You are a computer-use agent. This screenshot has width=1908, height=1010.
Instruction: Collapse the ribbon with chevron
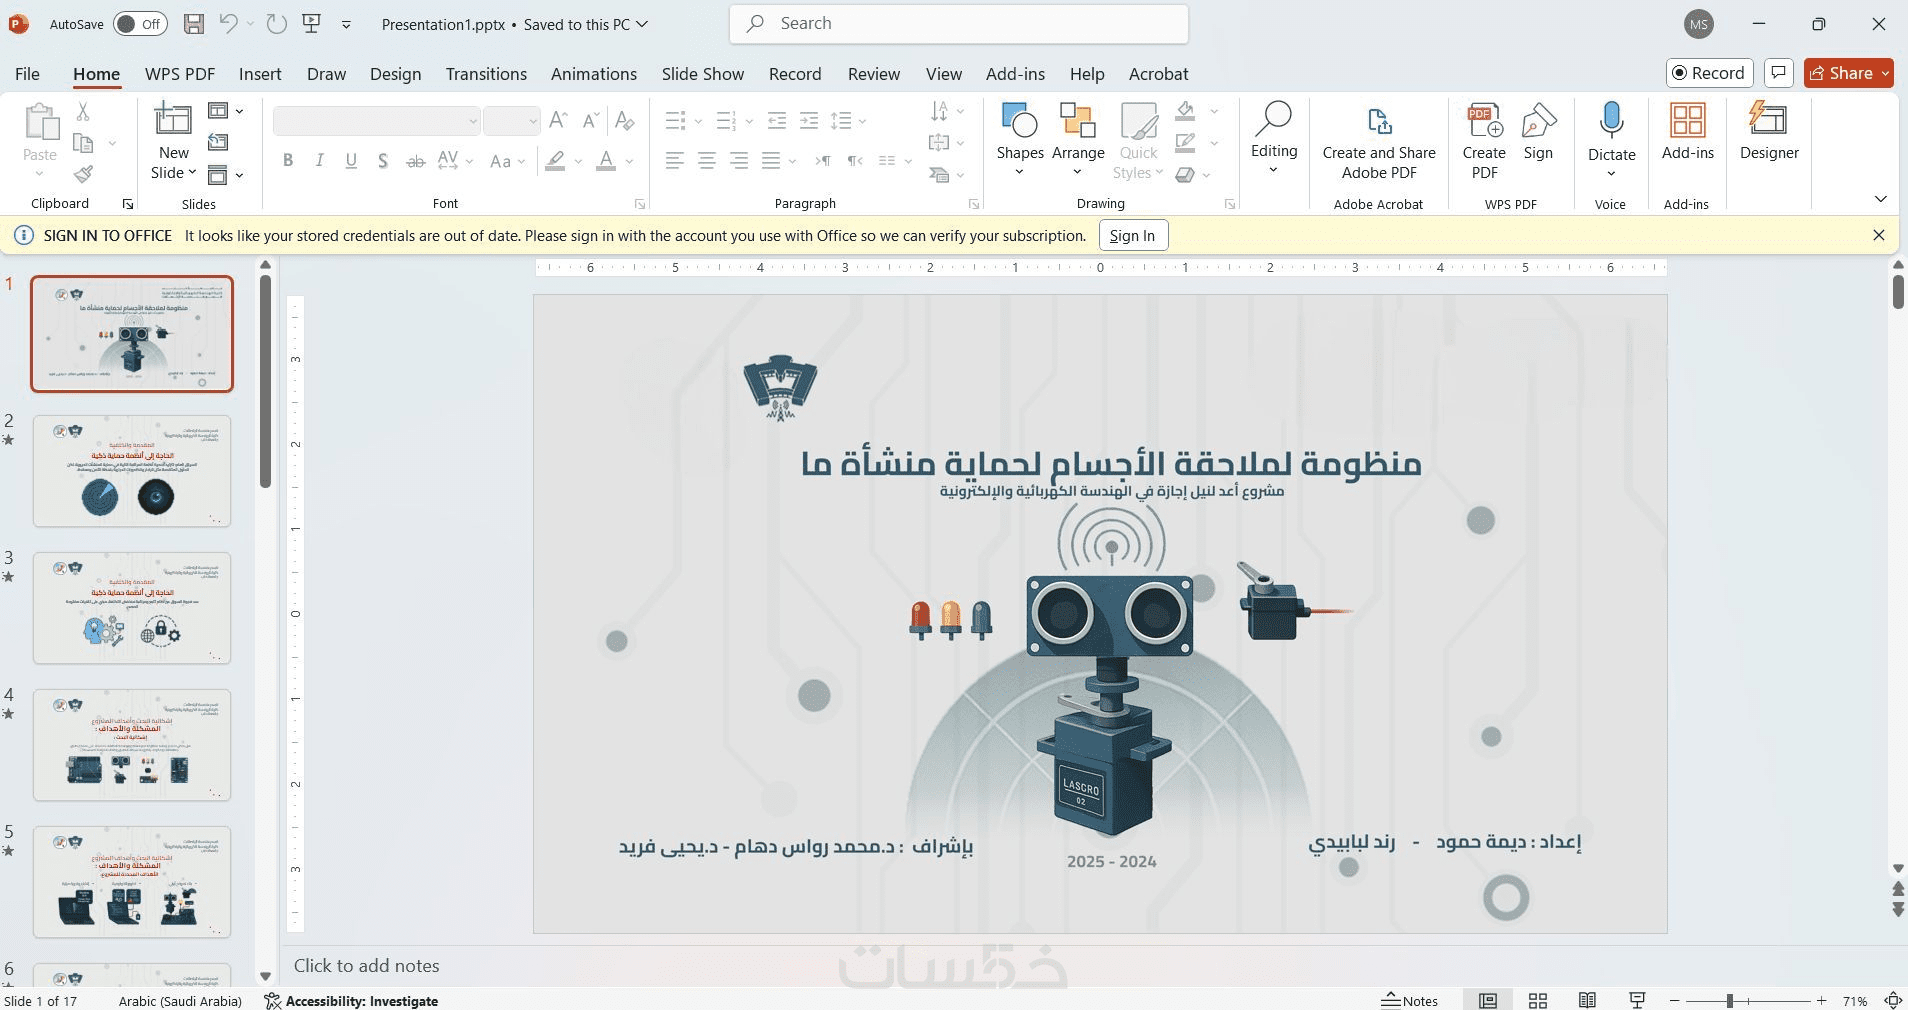tap(1880, 199)
